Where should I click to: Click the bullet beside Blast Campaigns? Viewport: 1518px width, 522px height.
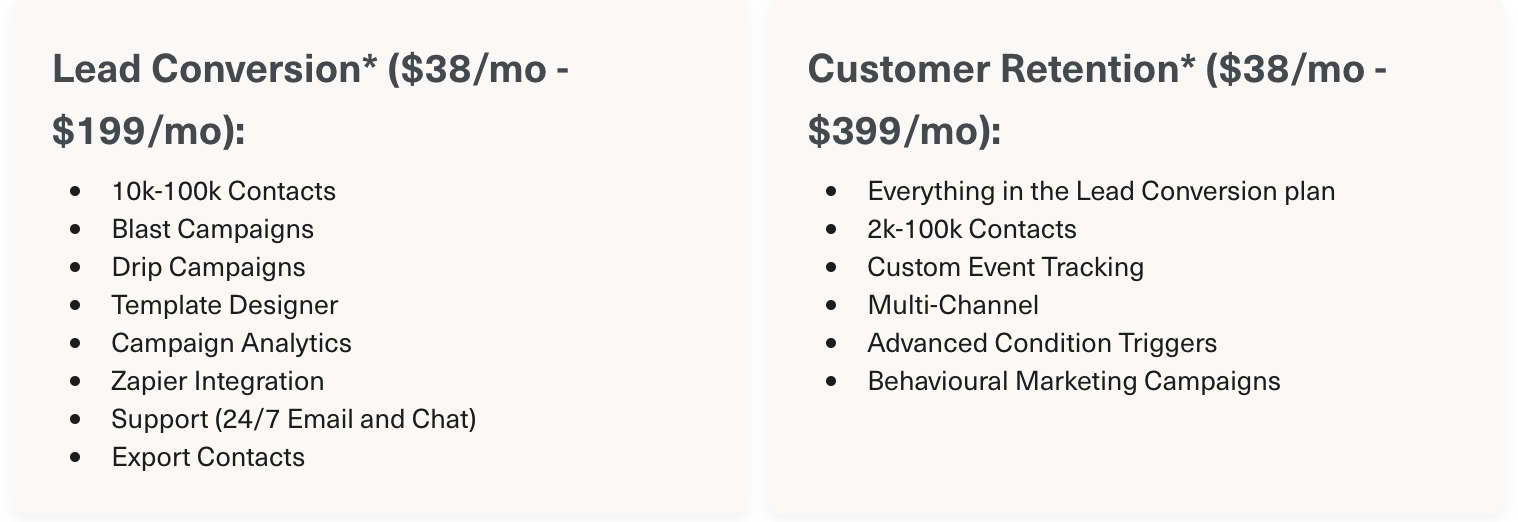tap(76, 229)
